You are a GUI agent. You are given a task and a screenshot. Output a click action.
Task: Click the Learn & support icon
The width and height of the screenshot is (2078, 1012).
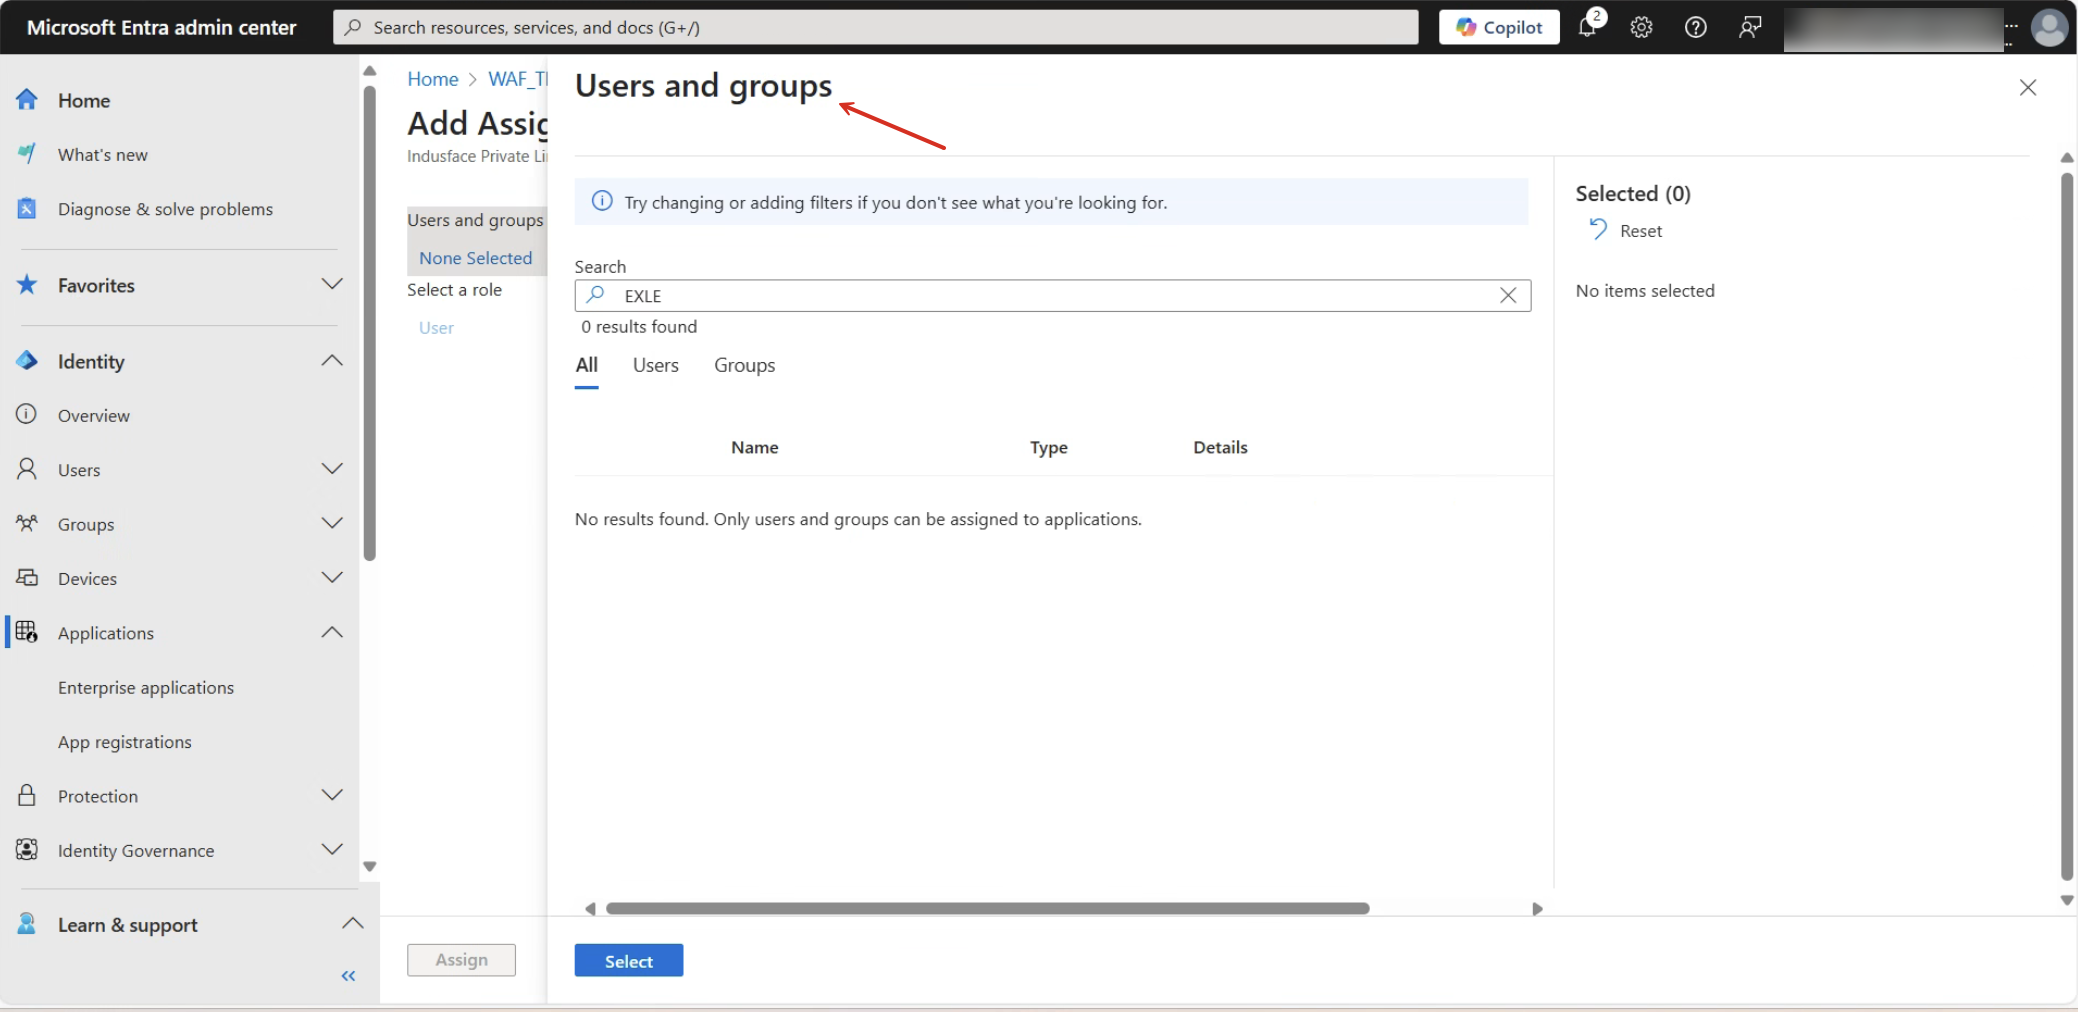tap(27, 924)
